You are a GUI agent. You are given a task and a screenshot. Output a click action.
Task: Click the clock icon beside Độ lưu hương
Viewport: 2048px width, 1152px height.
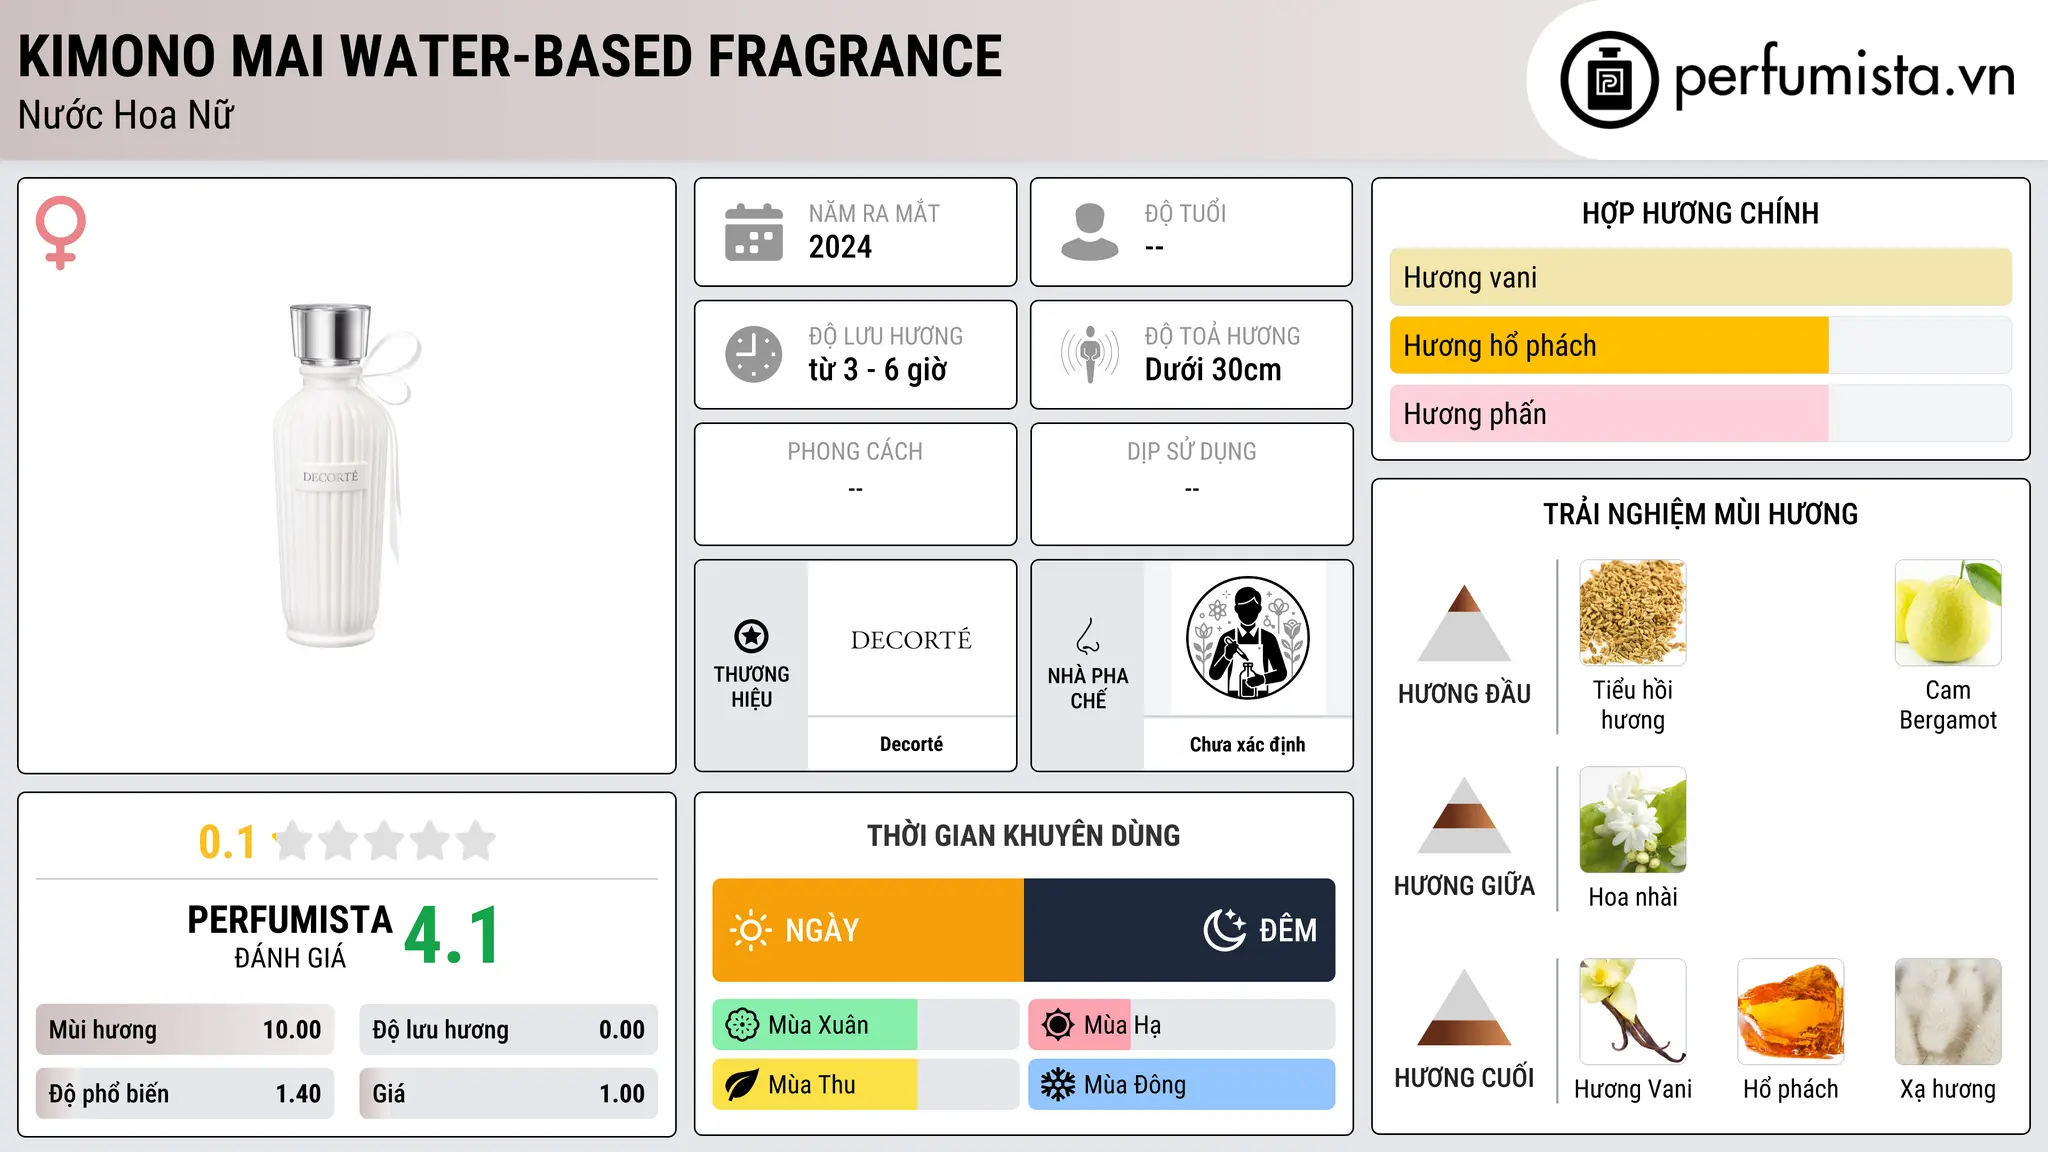754,354
